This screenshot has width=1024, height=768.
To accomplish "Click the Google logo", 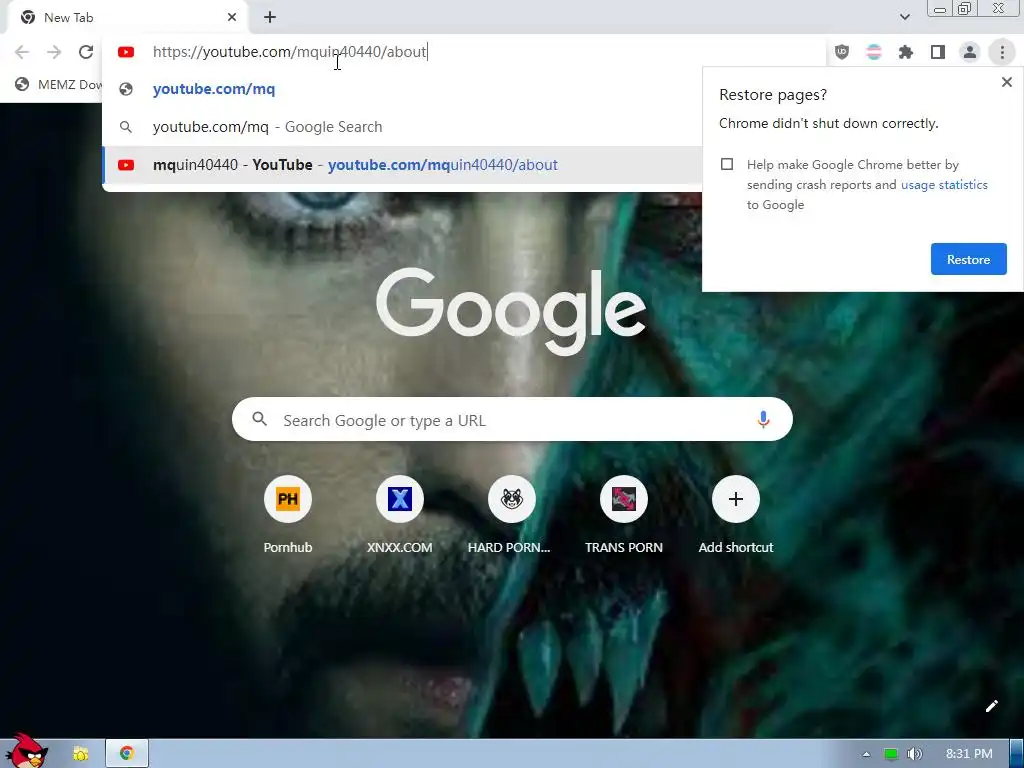I will pos(511,310).
